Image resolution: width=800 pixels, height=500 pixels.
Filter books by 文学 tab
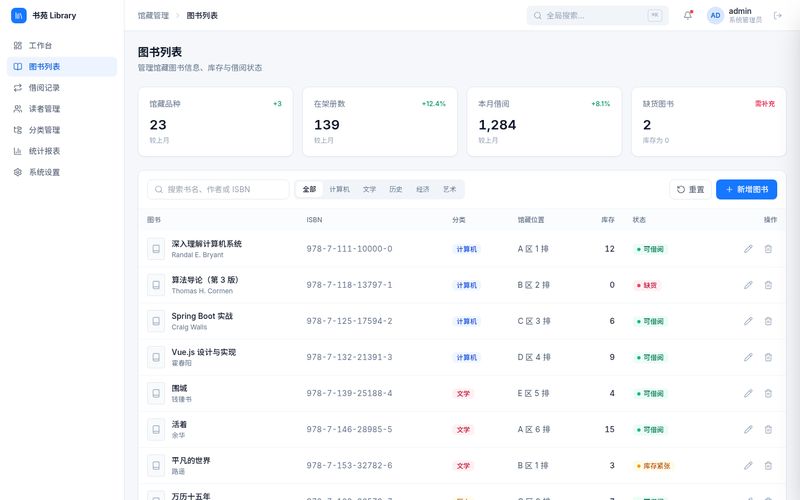click(x=369, y=189)
